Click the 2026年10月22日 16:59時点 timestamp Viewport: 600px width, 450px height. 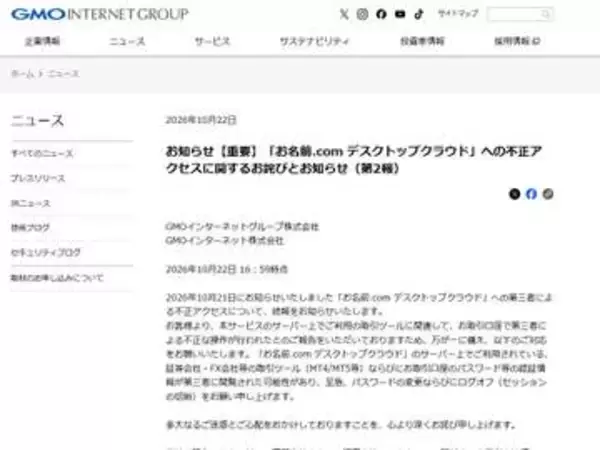tap(227, 269)
